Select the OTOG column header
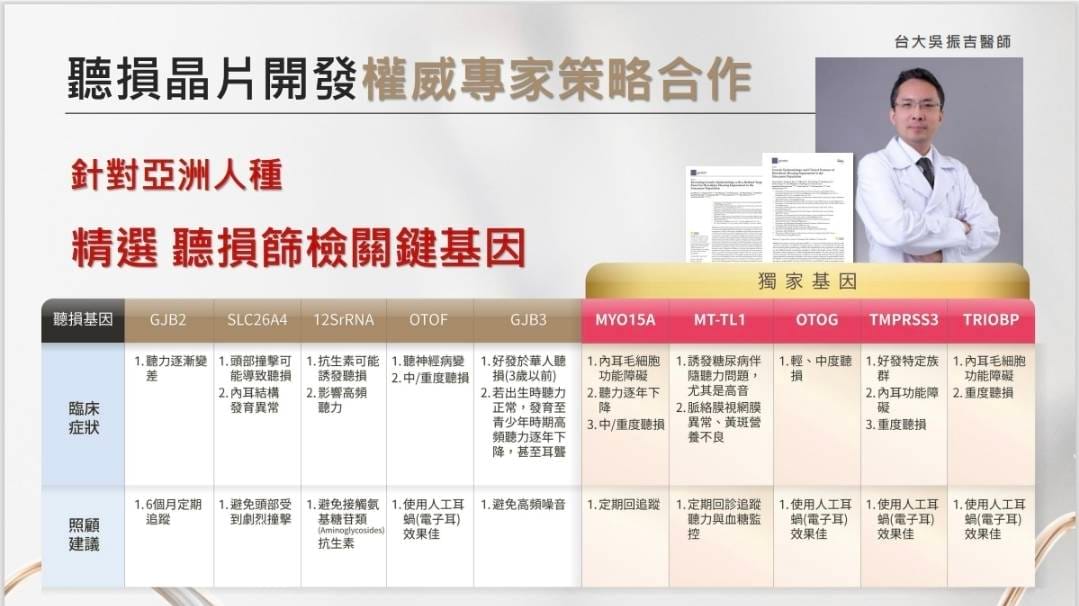 tap(816, 321)
